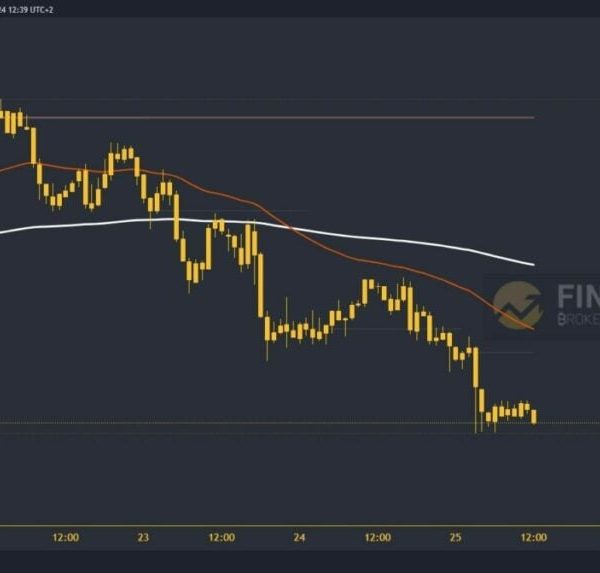
Task: Click the 12:00 label between 23 and 24
Action: click(222, 537)
